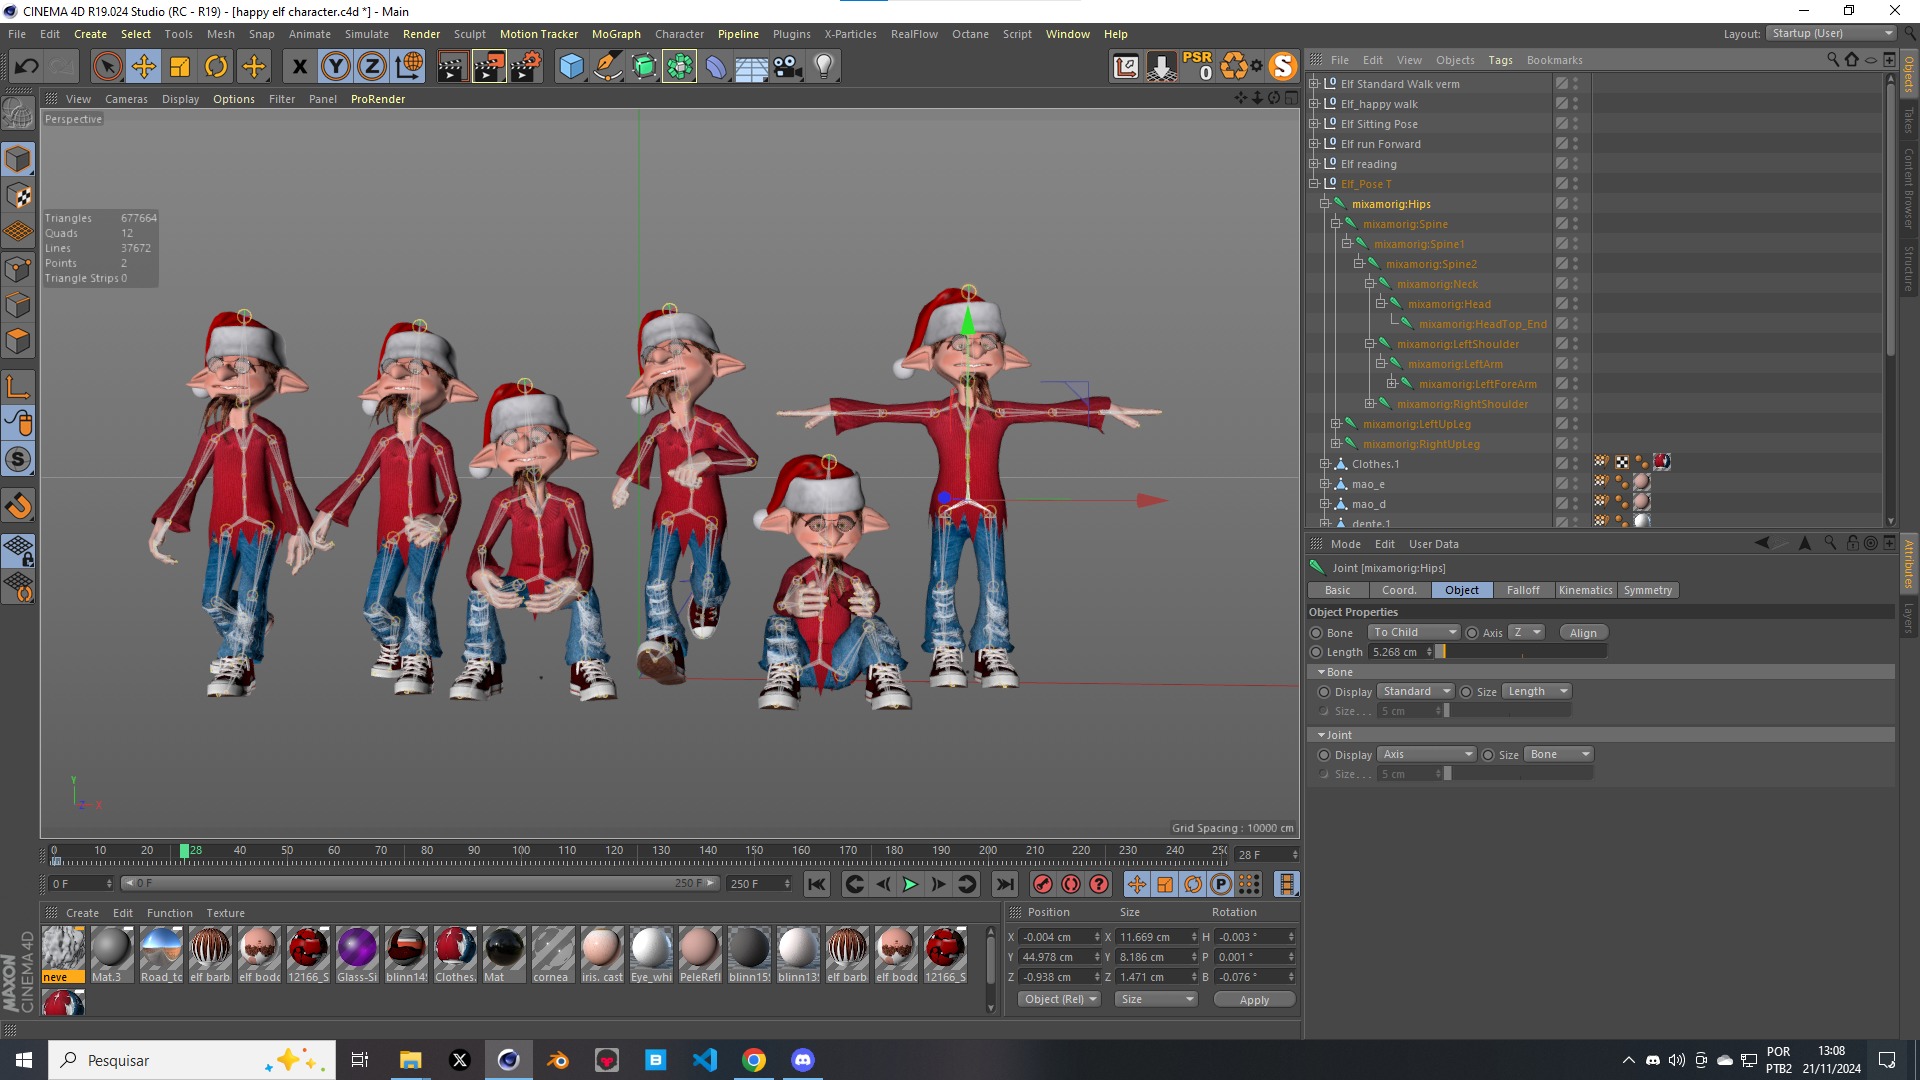This screenshot has width=1920, height=1080.
Task: Open the Symmetry tab
Action: (x=1648, y=590)
